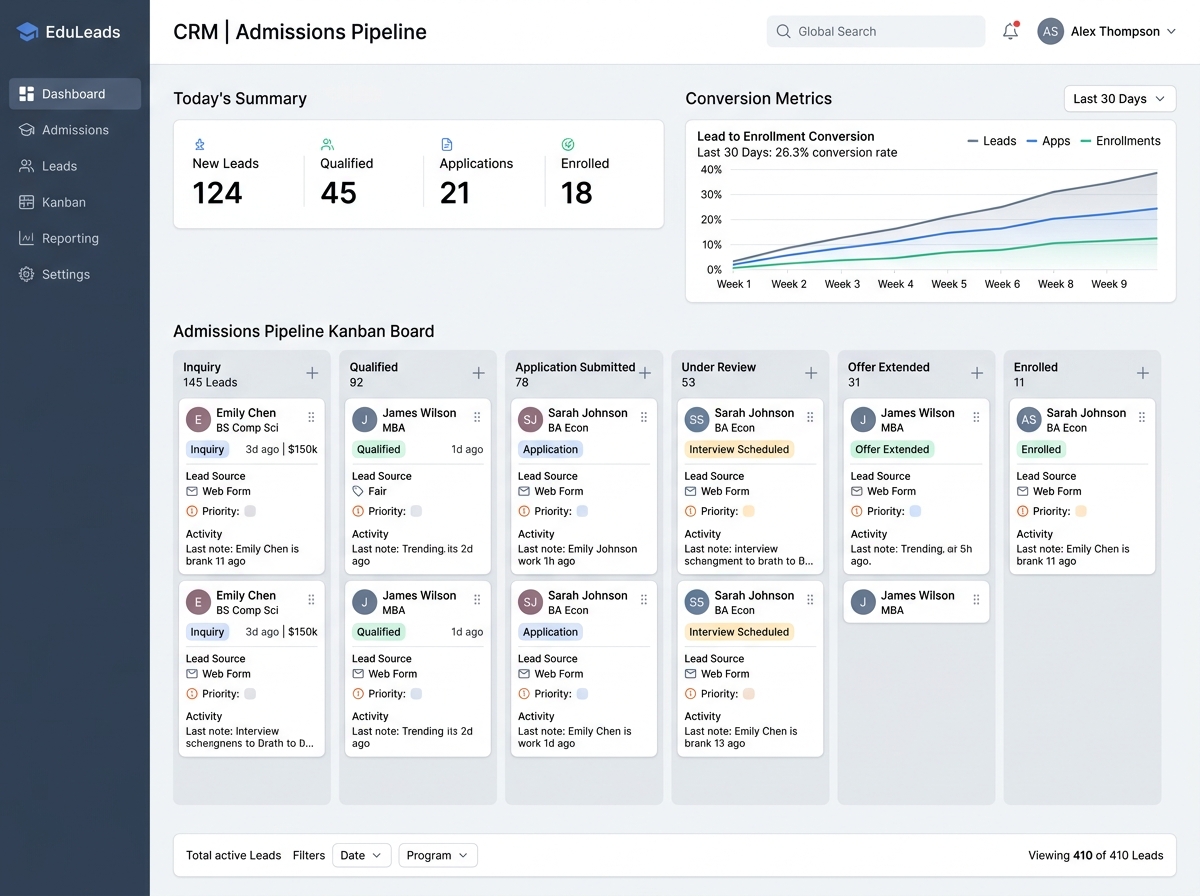Switch to the Kanban sidebar view

(75, 202)
